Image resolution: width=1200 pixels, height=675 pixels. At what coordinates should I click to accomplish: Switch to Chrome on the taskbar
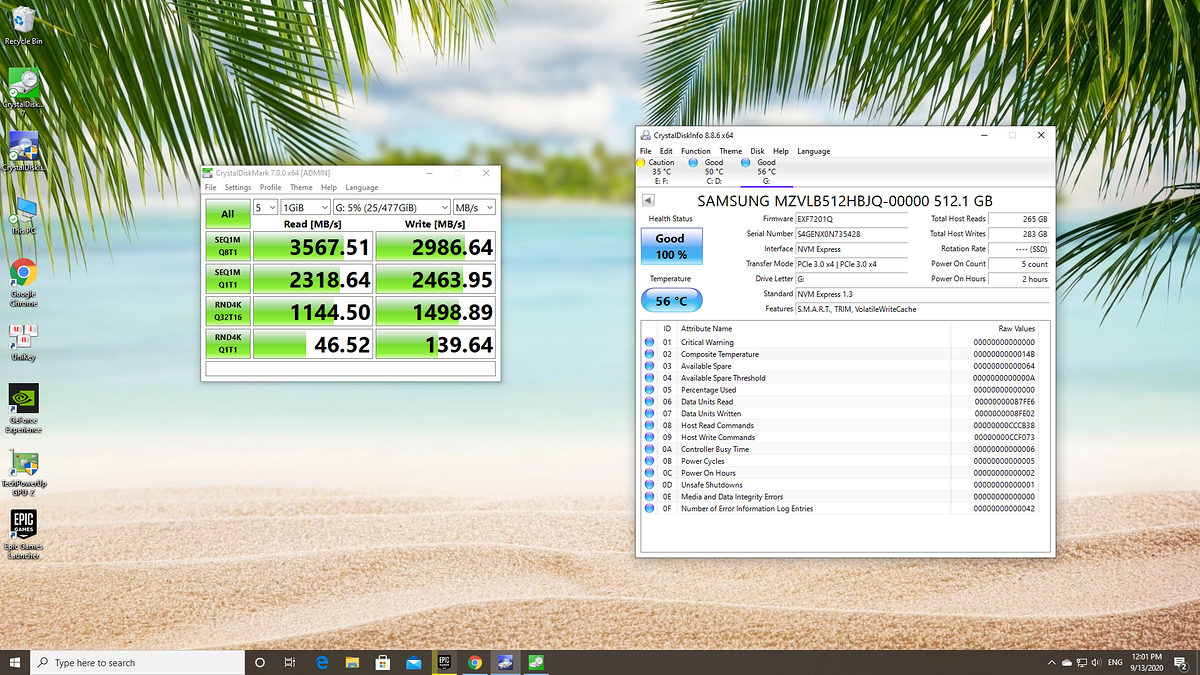point(475,662)
